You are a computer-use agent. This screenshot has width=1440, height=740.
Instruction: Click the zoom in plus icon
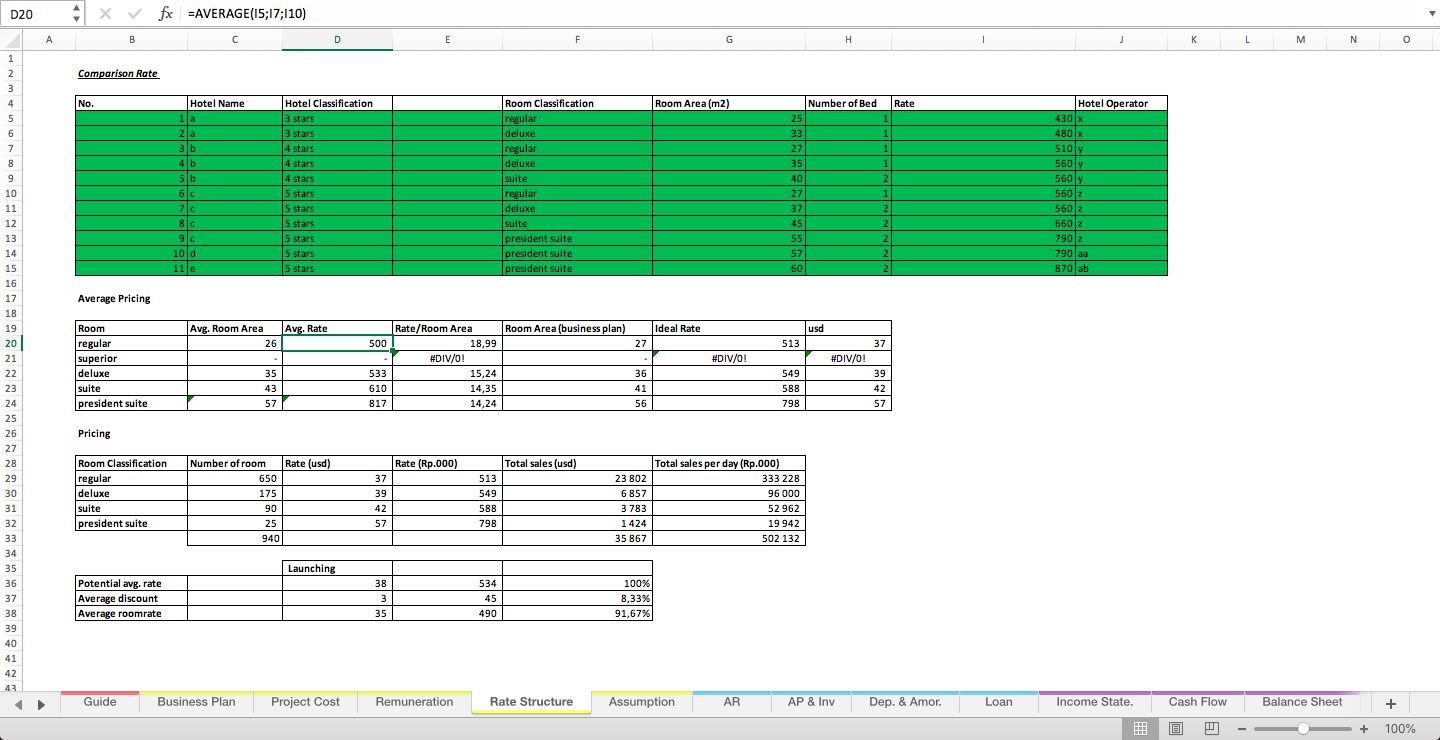tap(1364, 729)
